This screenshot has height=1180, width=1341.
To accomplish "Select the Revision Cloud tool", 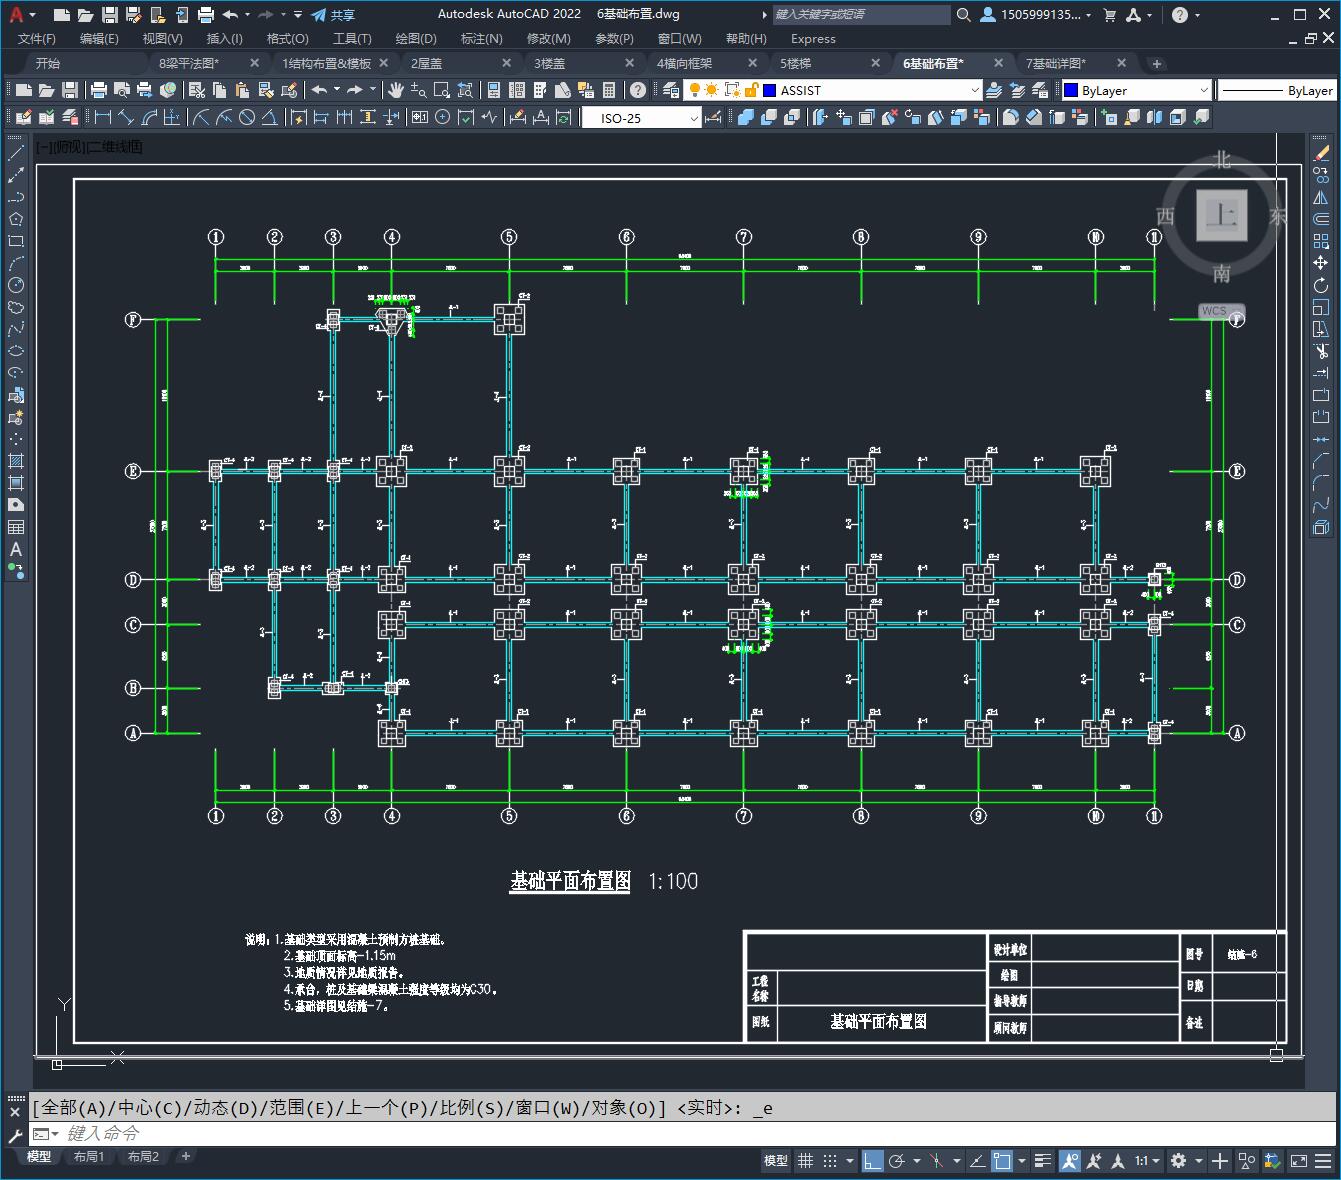I will [16, 307].
